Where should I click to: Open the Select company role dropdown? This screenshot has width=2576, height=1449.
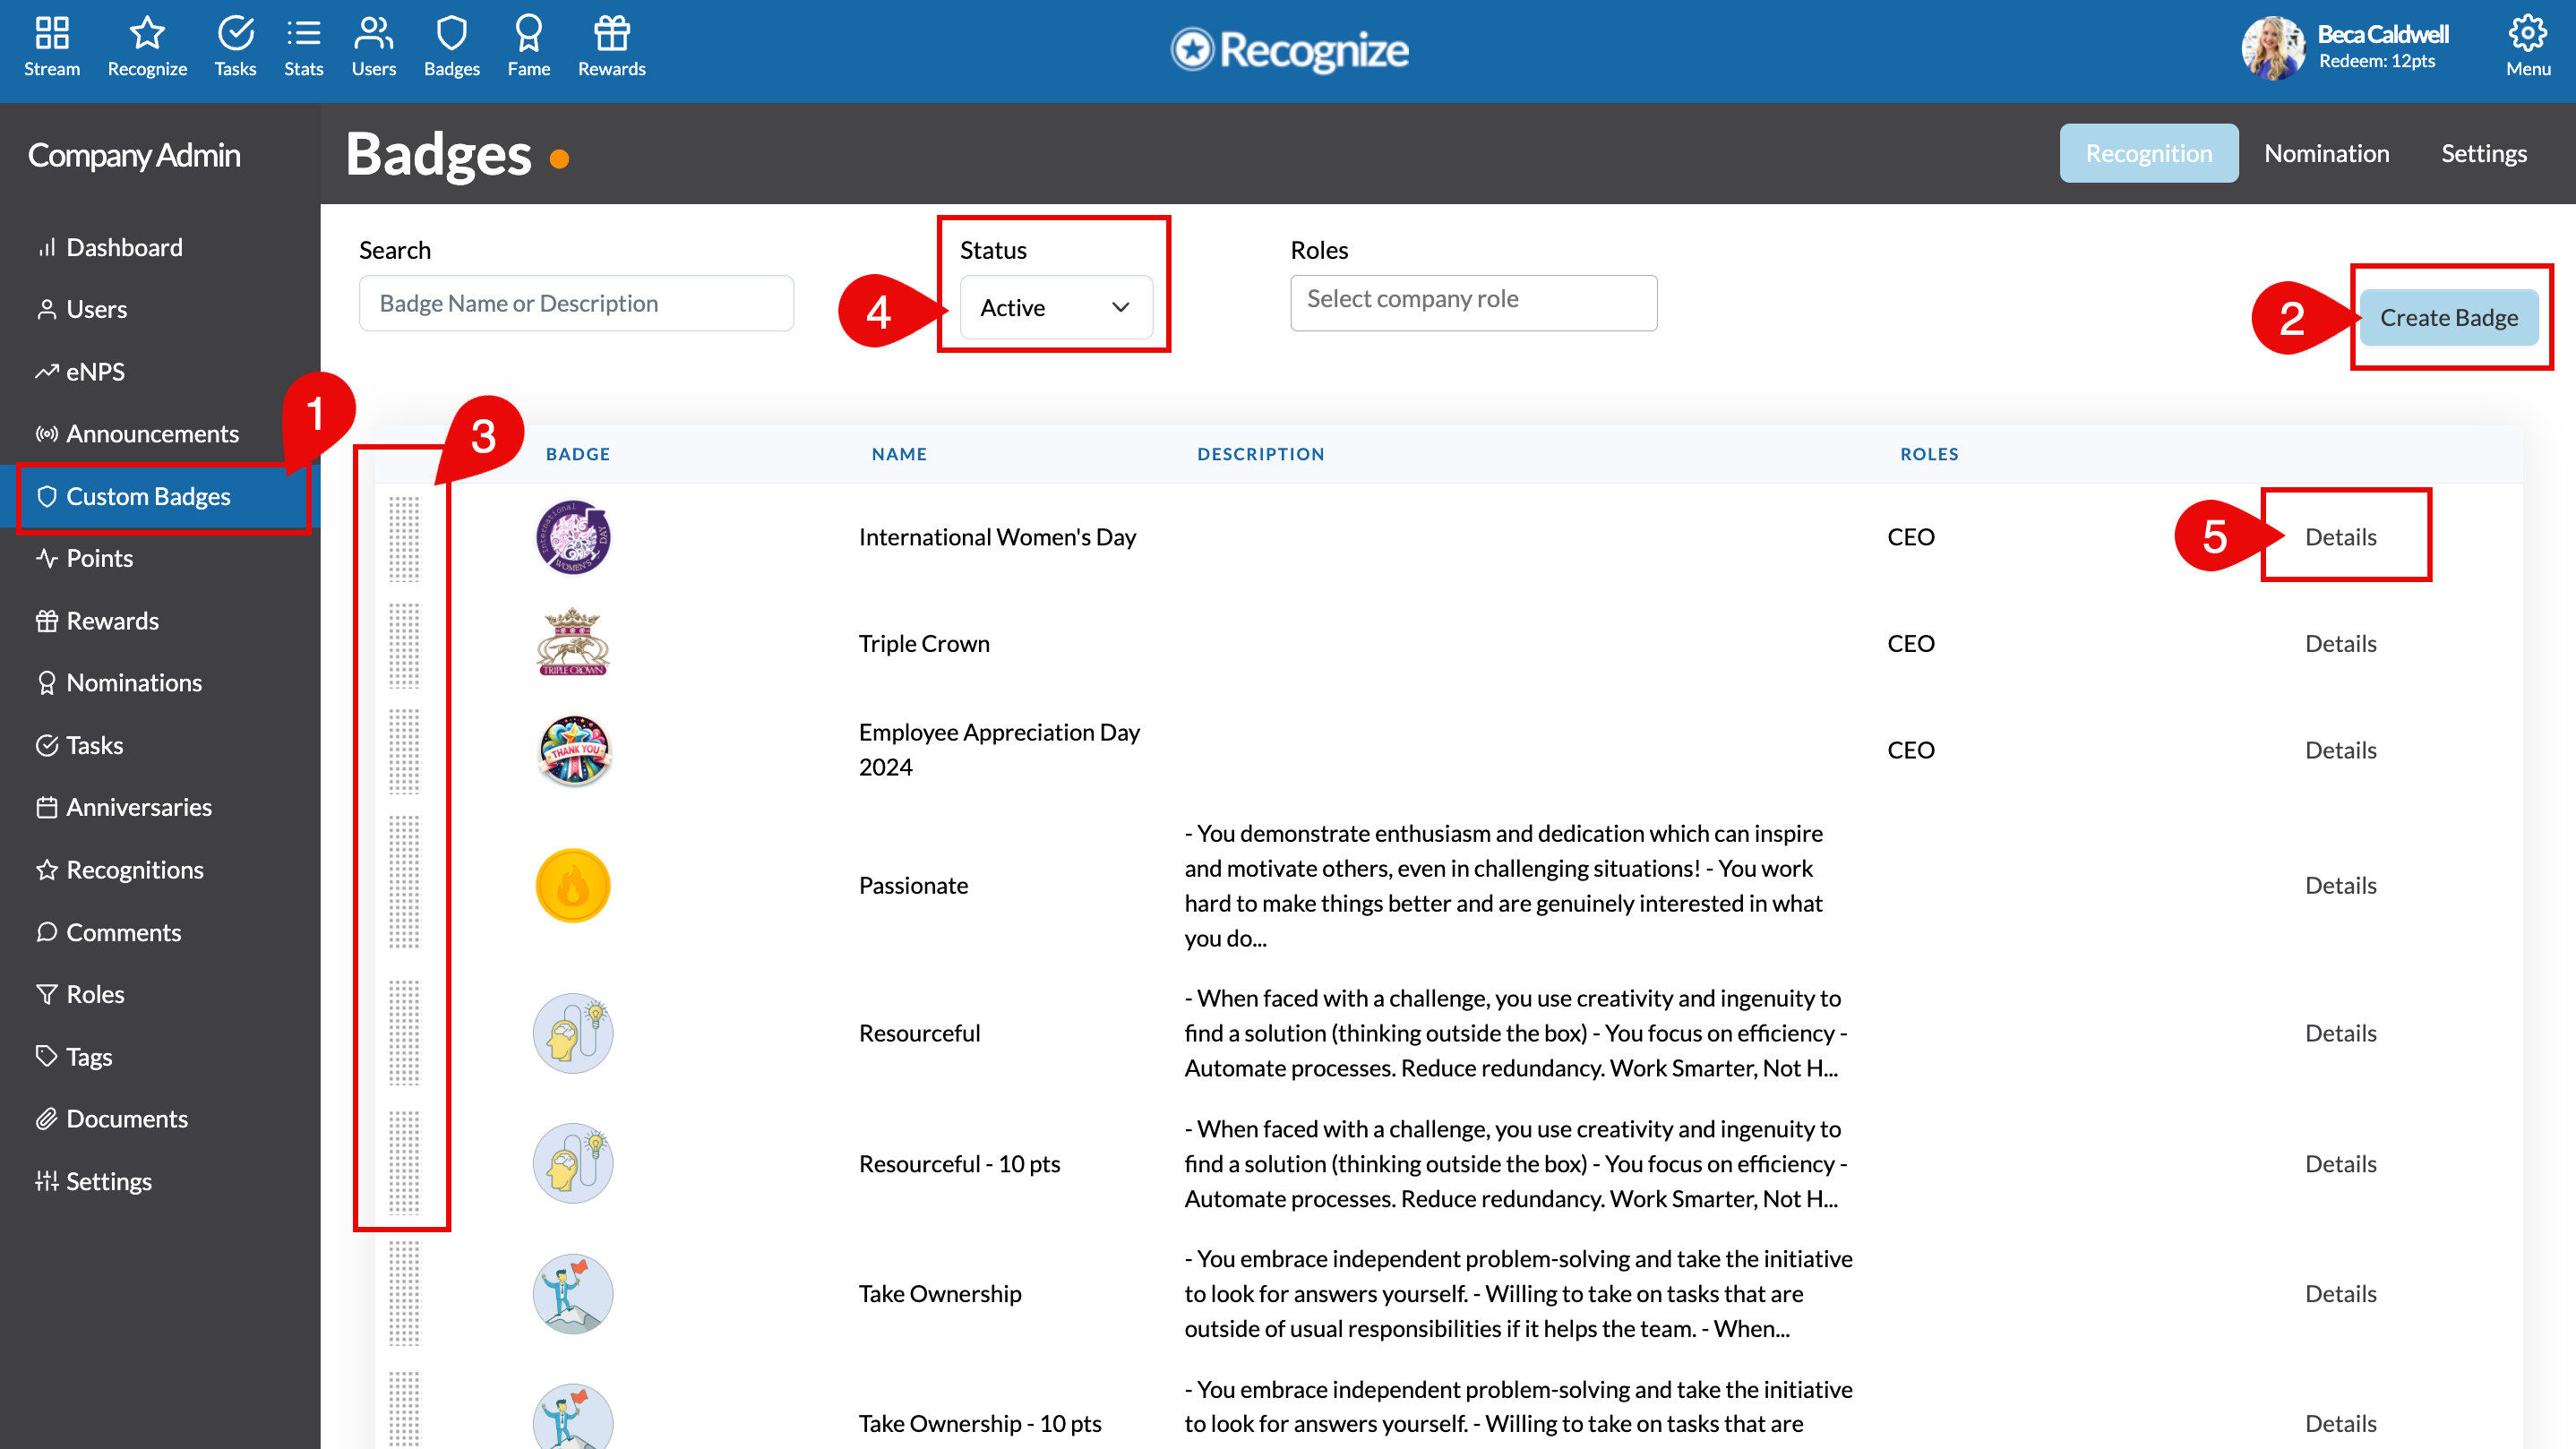[x=1473, y=302]
